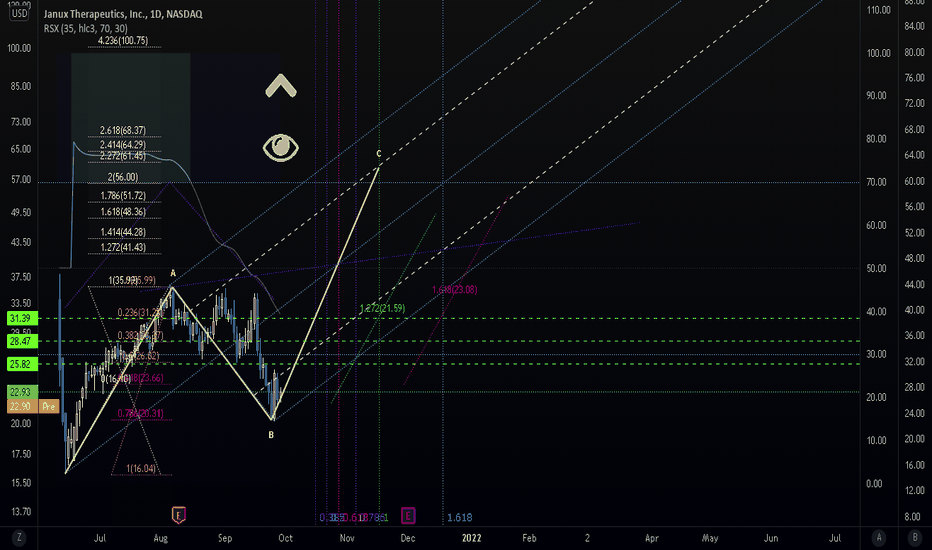The height and width of the screenshot is (550, 932).
Task: Click the upward chevron arrow icon
Action: (281, 87)
